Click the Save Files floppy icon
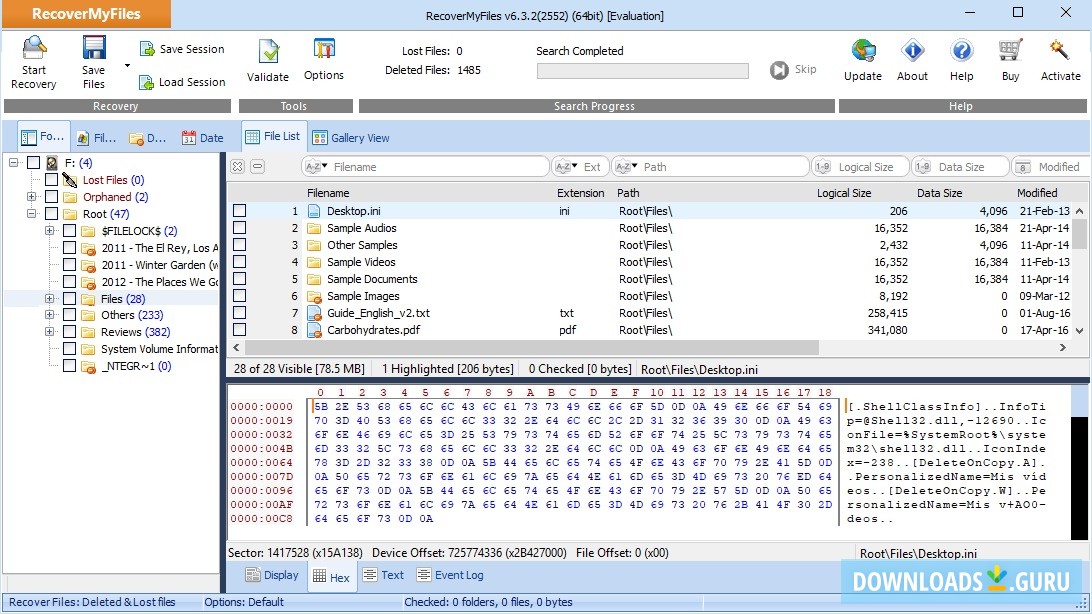Viewport: 1092px width, 614px height. pos(94,50)
